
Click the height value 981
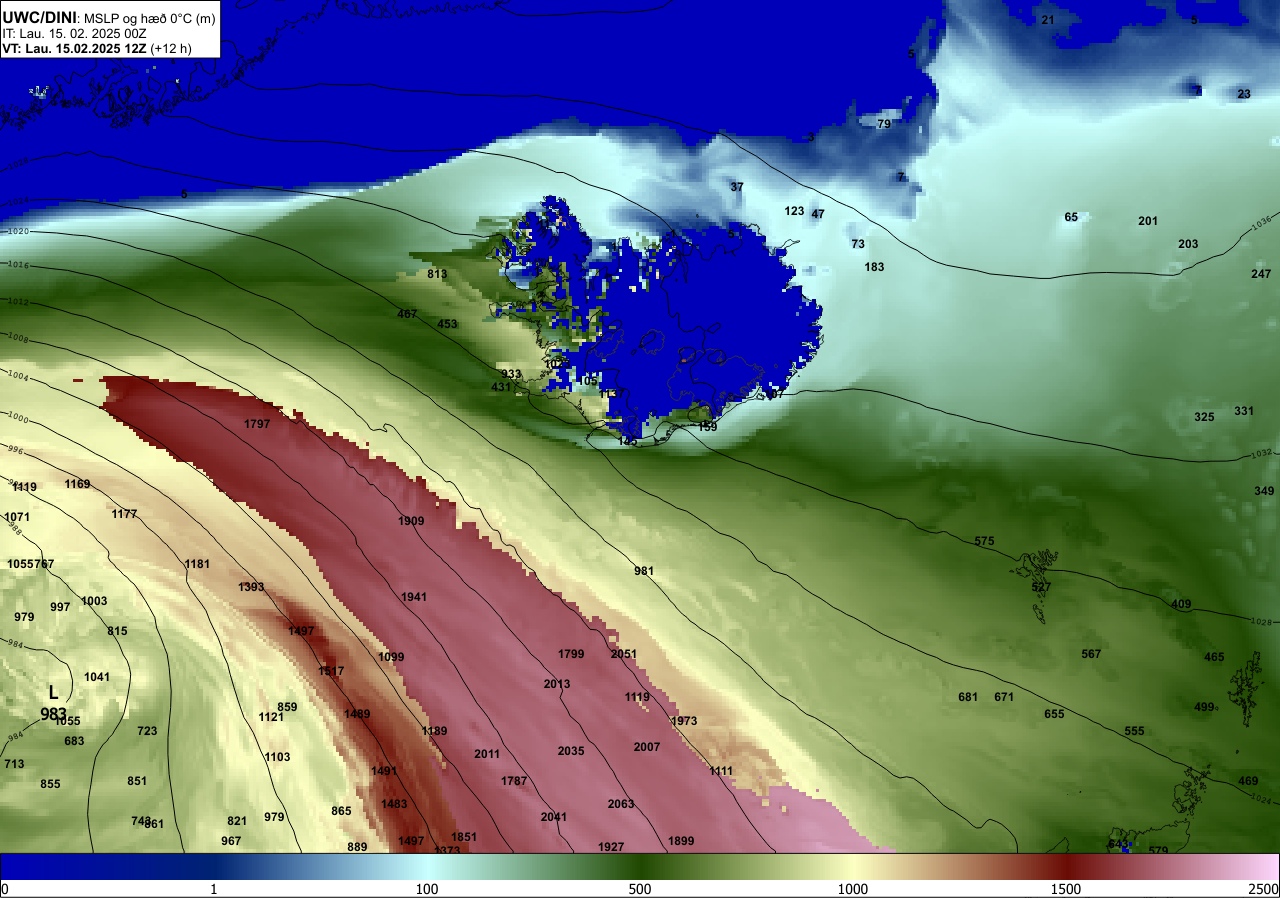coord(644,571)
